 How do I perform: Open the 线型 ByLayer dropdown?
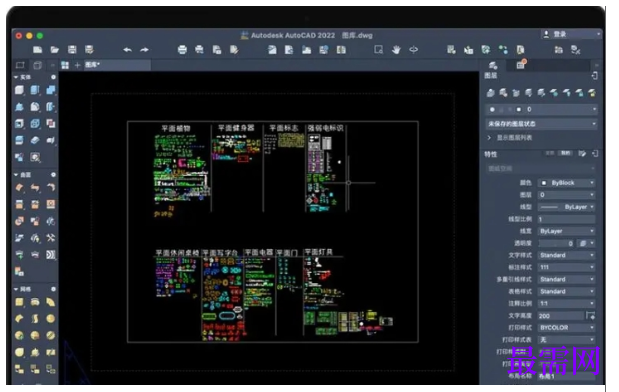pos(566,207)
